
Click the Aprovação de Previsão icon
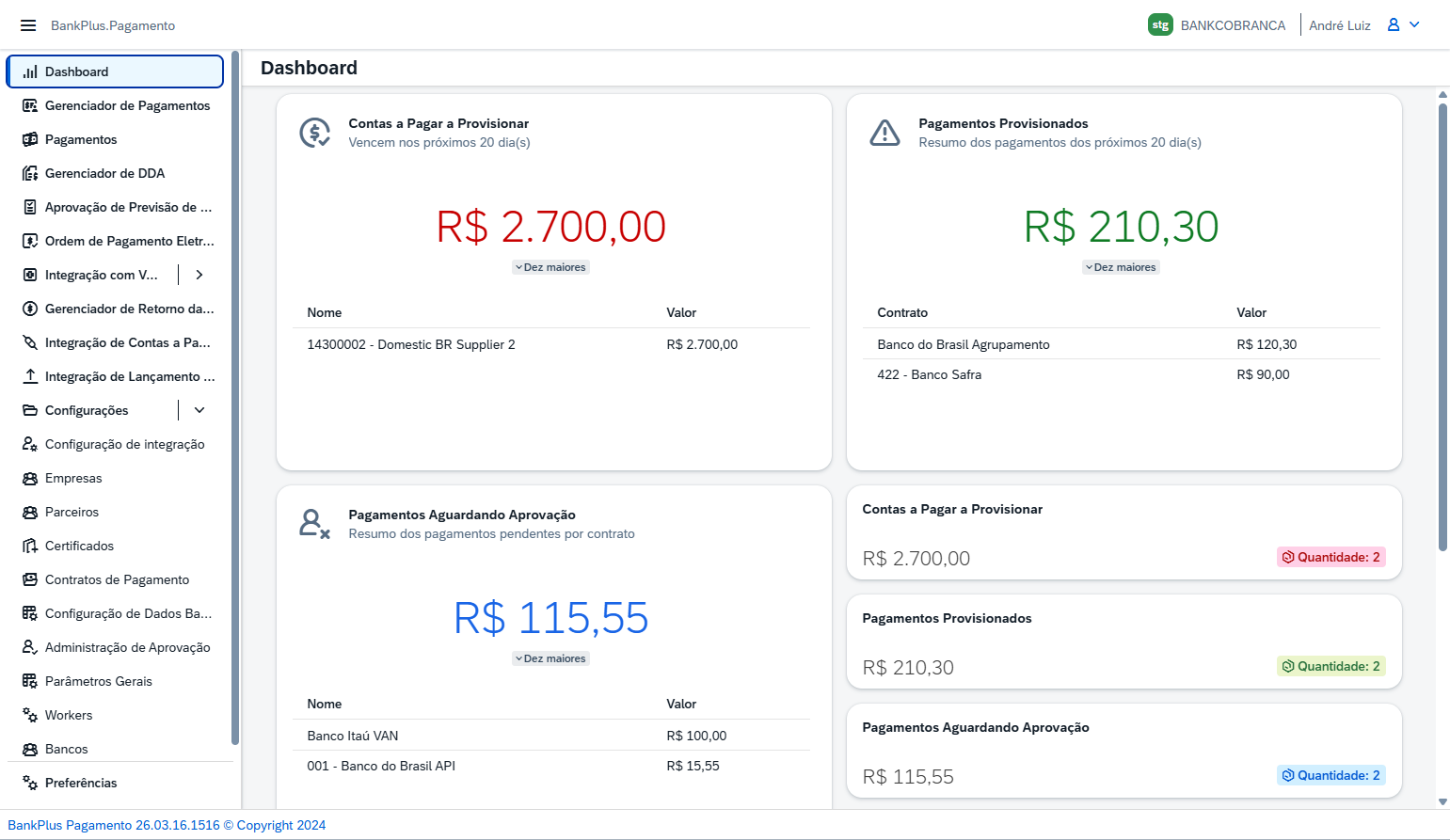pyautogui.click(x=30, y=207)
